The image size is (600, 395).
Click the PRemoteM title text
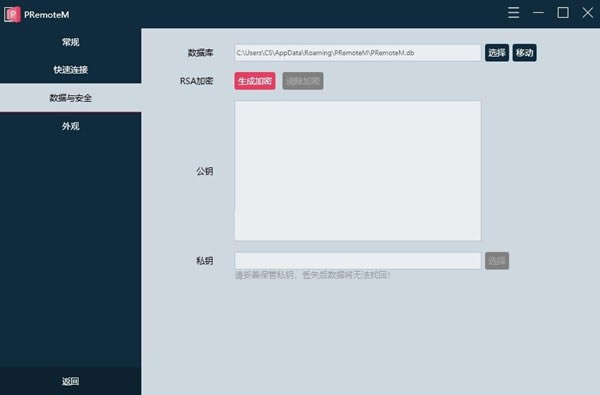47,15
